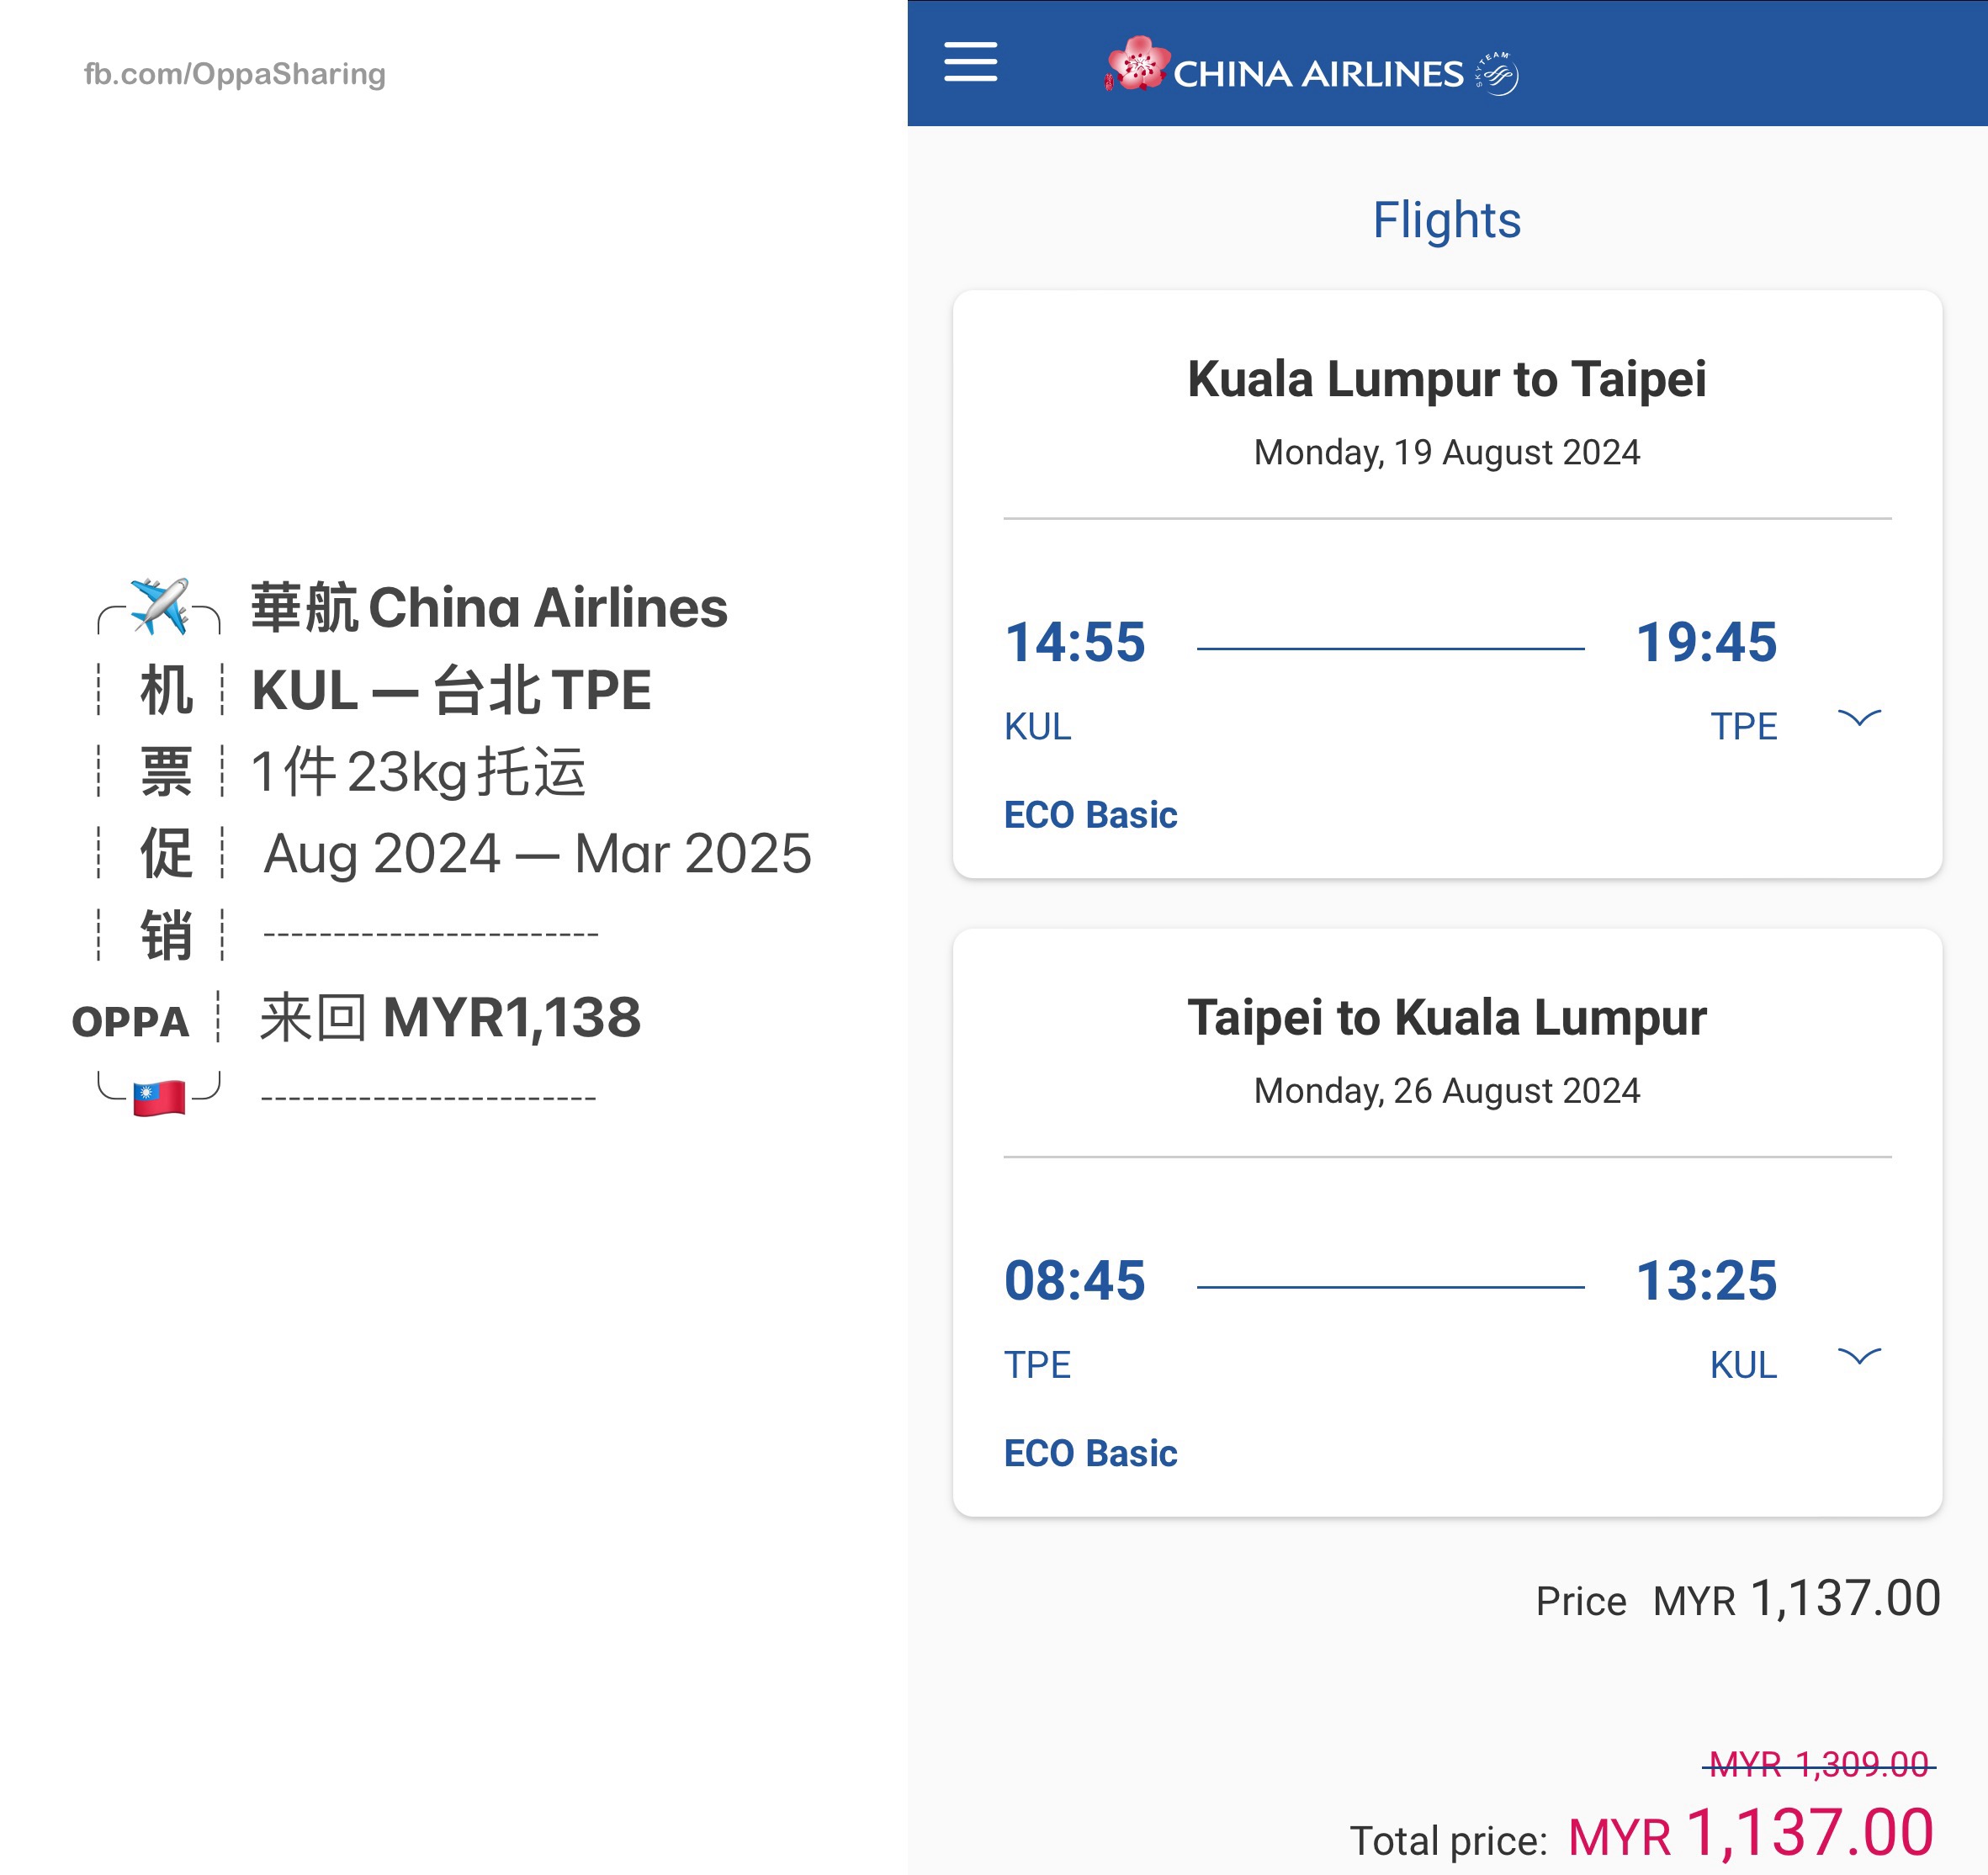The width and height of the screenshot is (1988, 1875).
Task: Click the fb.com/OppaSharing text
Action: (x=234, y=73)
